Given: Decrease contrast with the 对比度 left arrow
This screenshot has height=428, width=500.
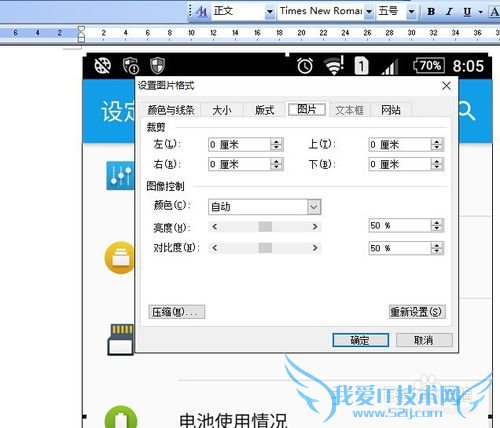Looking at the screenshot, I should pos(215,248).
